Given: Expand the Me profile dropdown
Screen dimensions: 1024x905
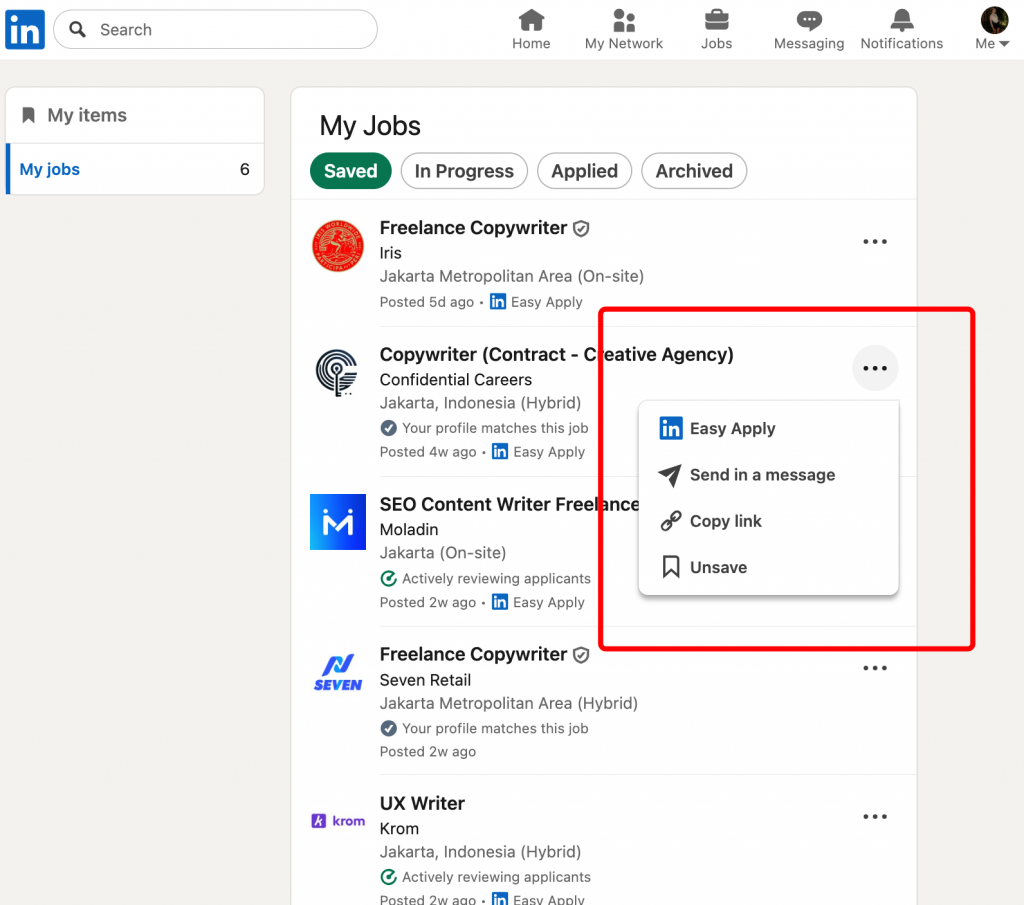Looking at the screenshot, I should [x=993, y=29].
